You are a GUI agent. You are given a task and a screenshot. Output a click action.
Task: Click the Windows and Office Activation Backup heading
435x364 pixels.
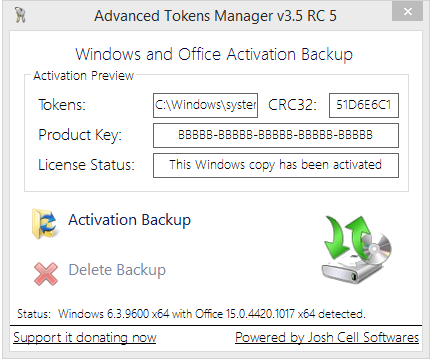[x=214, y=54]
